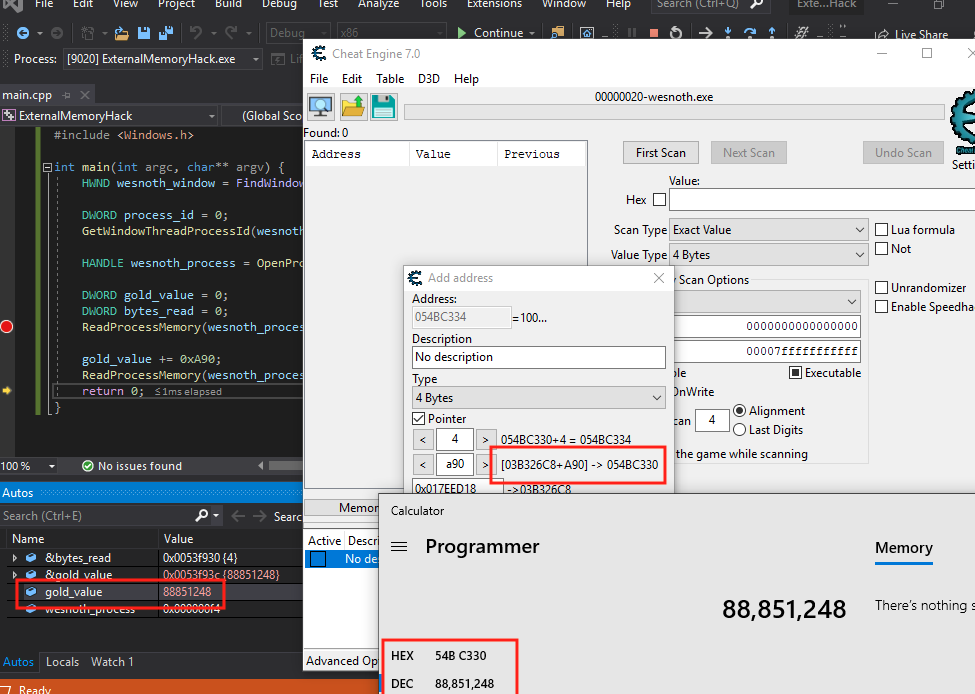975x694 pixels.
Task: Restart the debugging session
Action: click(677, 33)
